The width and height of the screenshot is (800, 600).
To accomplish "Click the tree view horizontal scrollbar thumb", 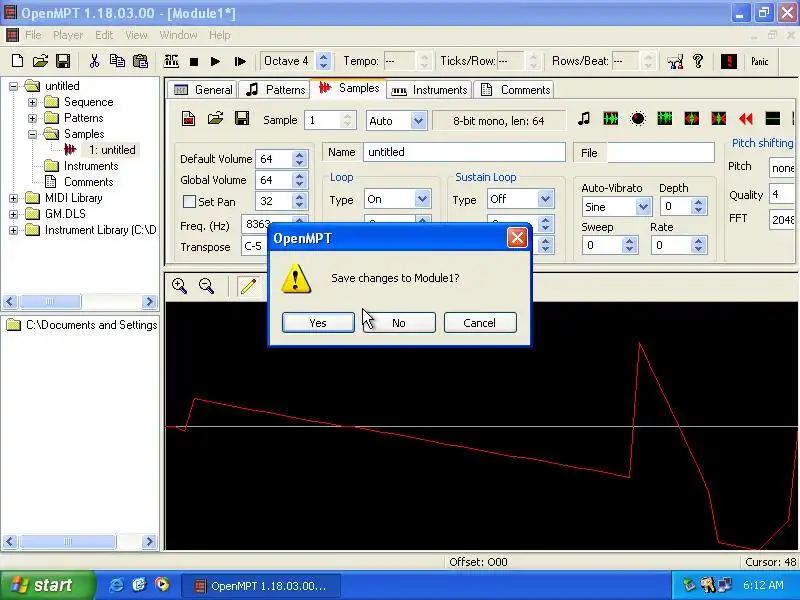I will 50,302.
